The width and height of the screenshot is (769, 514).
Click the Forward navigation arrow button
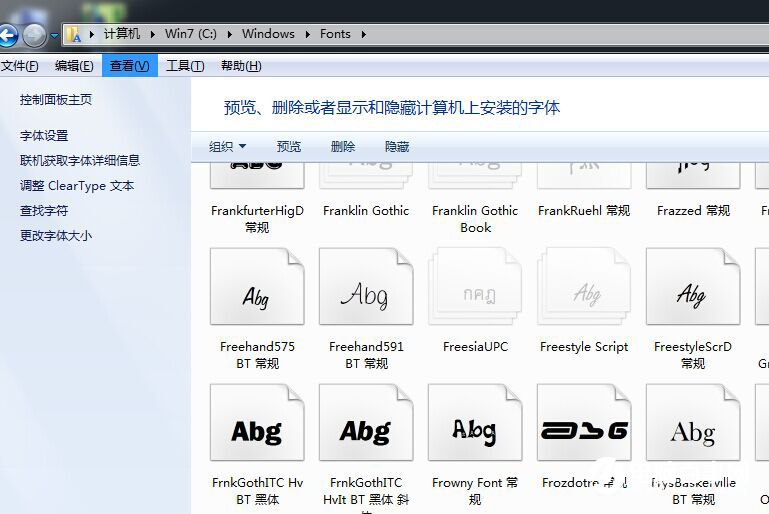coord(34,35)
